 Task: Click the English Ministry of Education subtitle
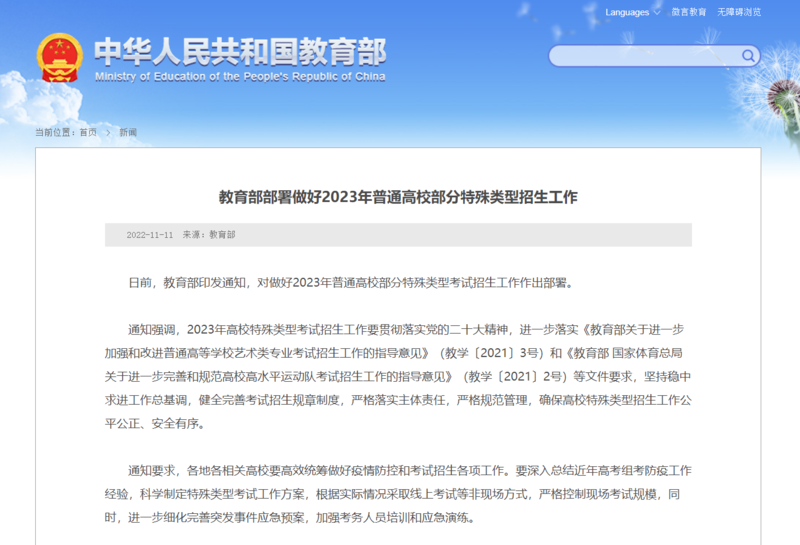tap(240, 76)
